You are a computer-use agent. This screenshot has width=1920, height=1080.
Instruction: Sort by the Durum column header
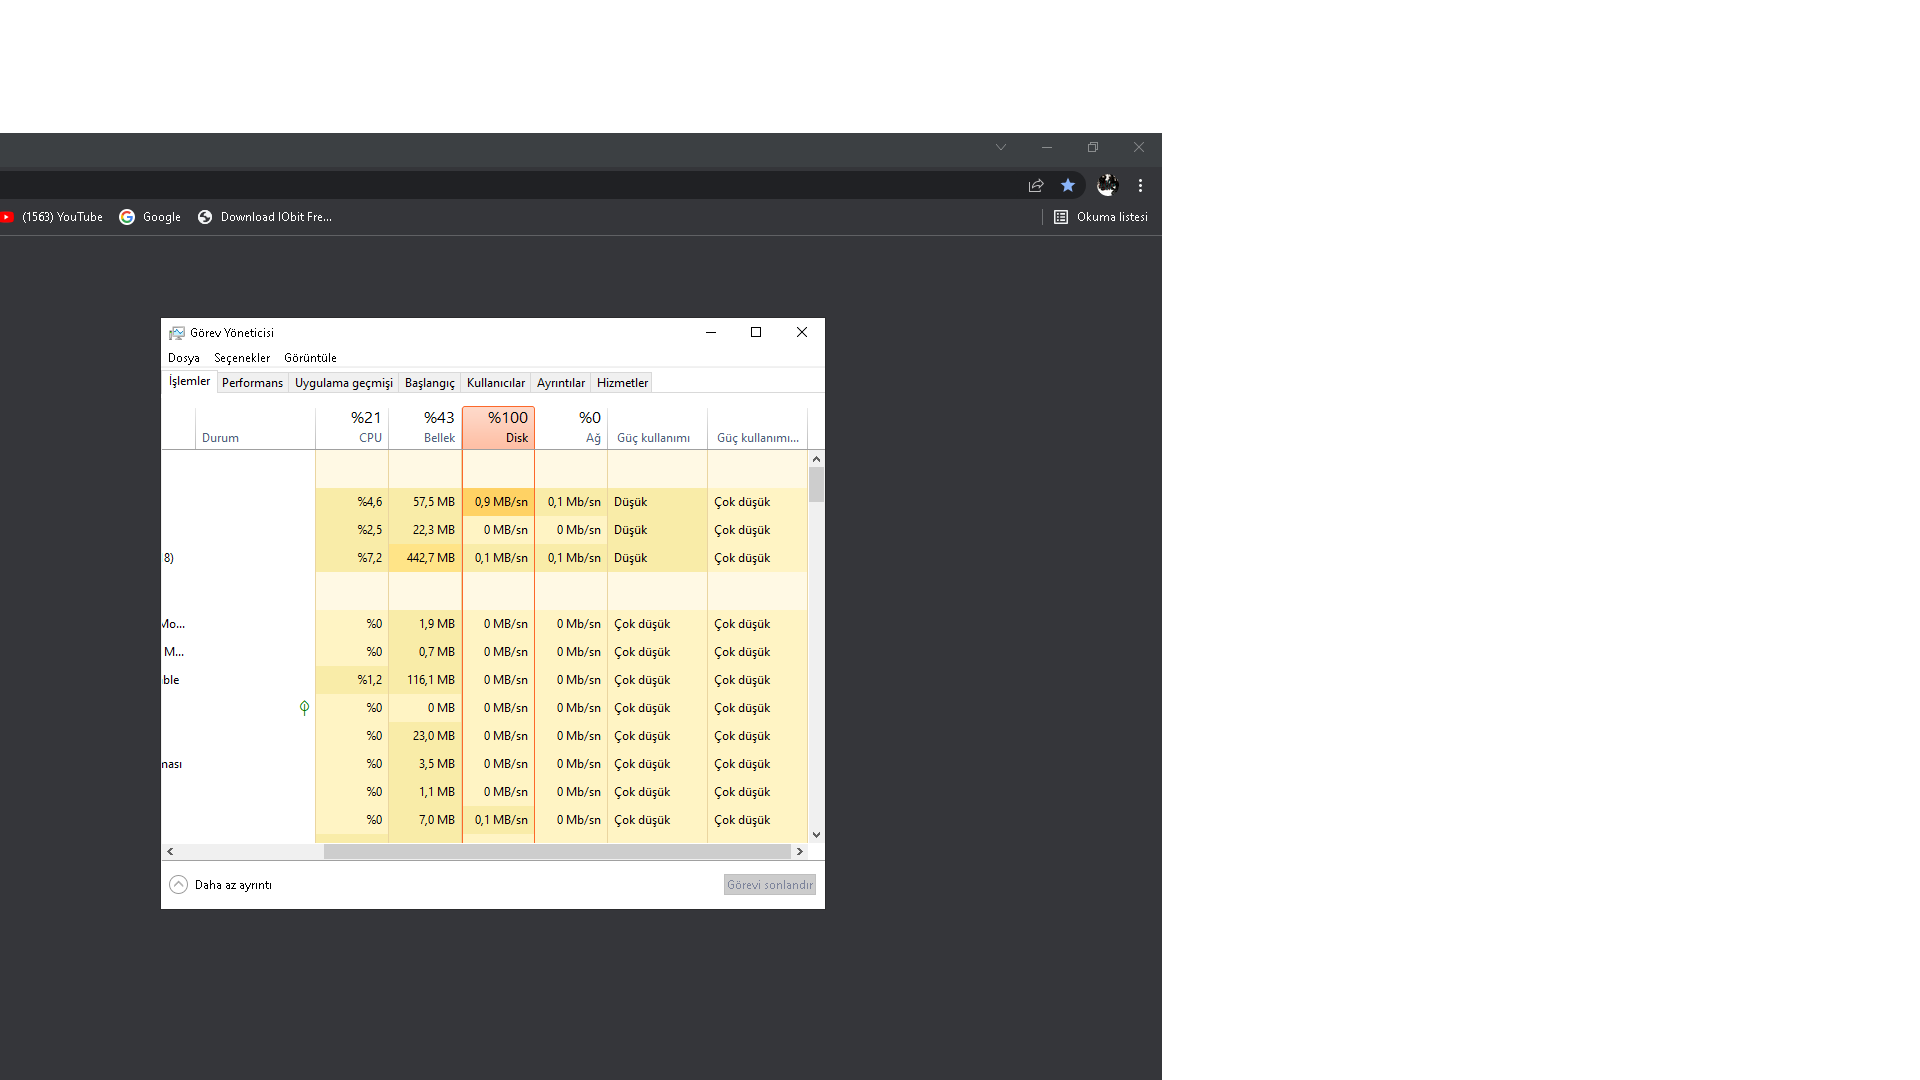(255, 428)
